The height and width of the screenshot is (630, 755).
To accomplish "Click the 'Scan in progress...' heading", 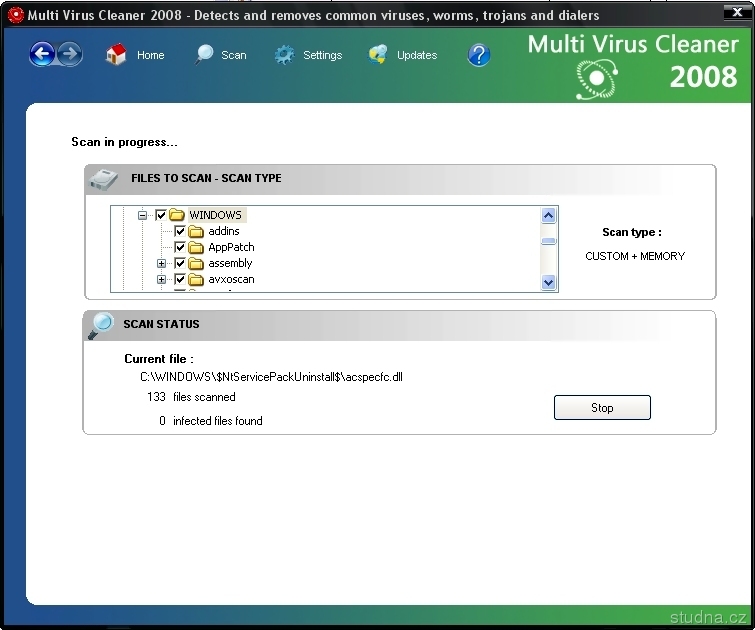I will point(124,142).
